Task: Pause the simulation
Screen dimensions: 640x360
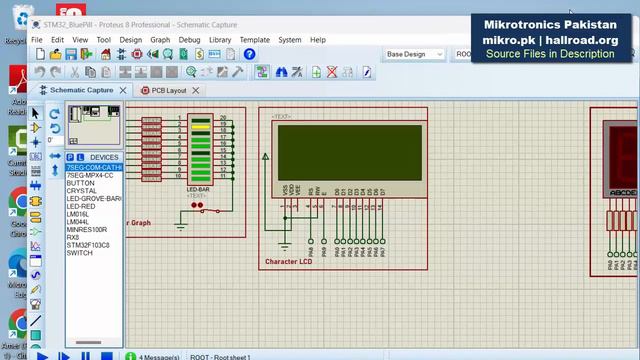Action: click(x=85, y=356)
